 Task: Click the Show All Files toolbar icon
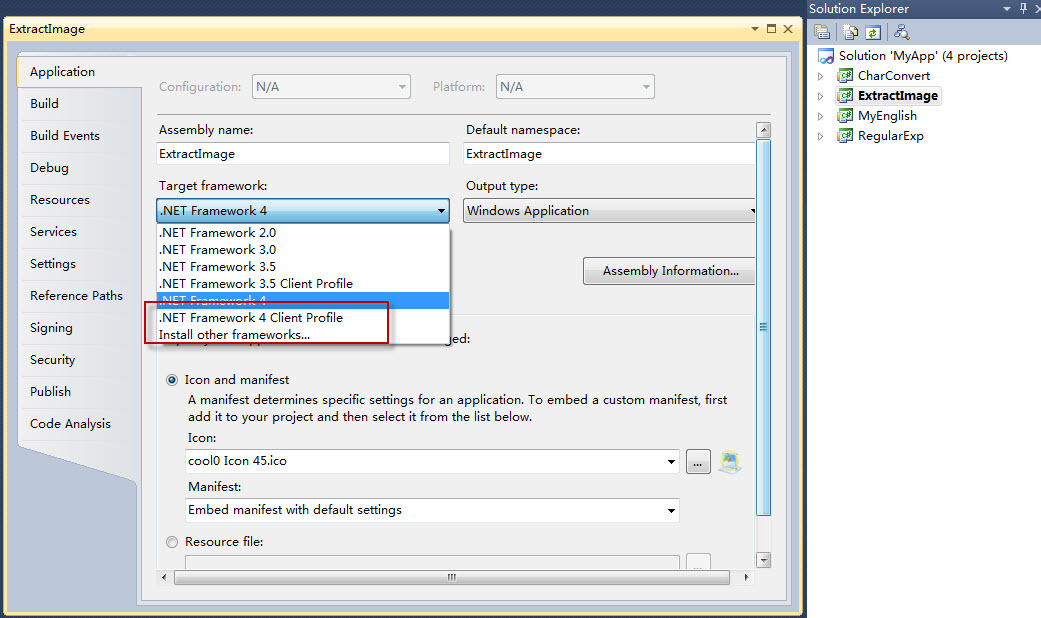coord(850,32)
